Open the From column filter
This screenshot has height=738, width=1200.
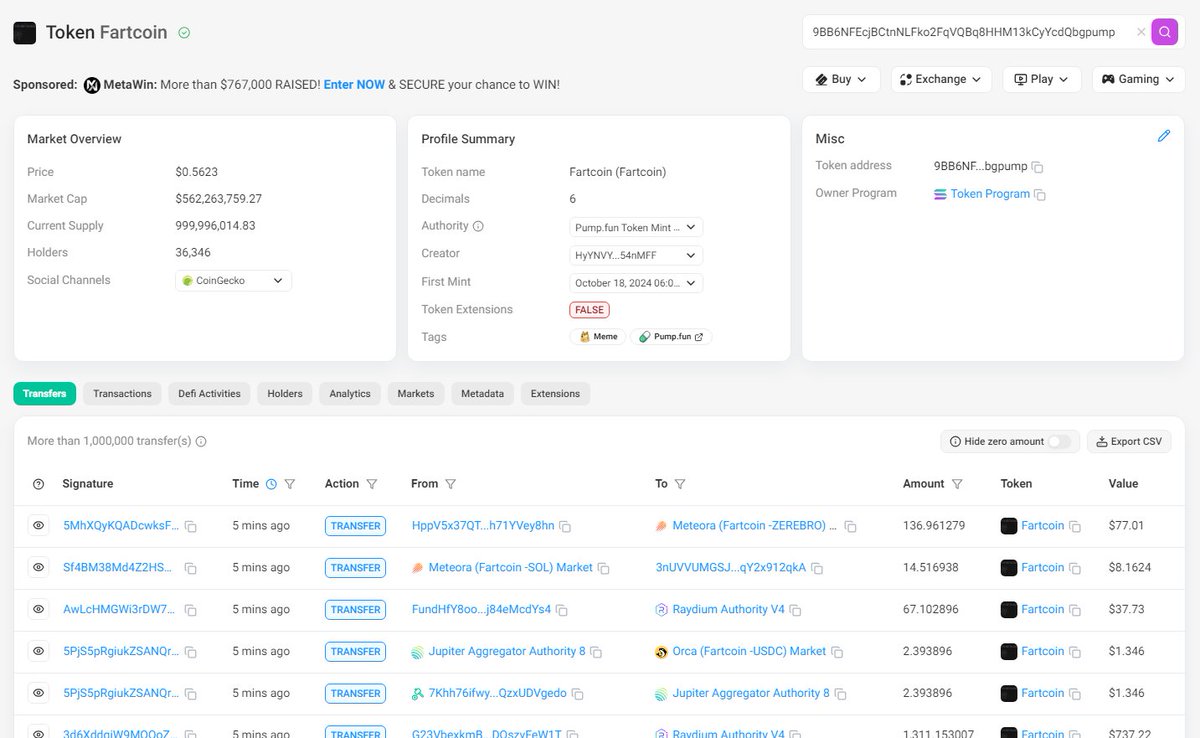click(x=450, y=484)
